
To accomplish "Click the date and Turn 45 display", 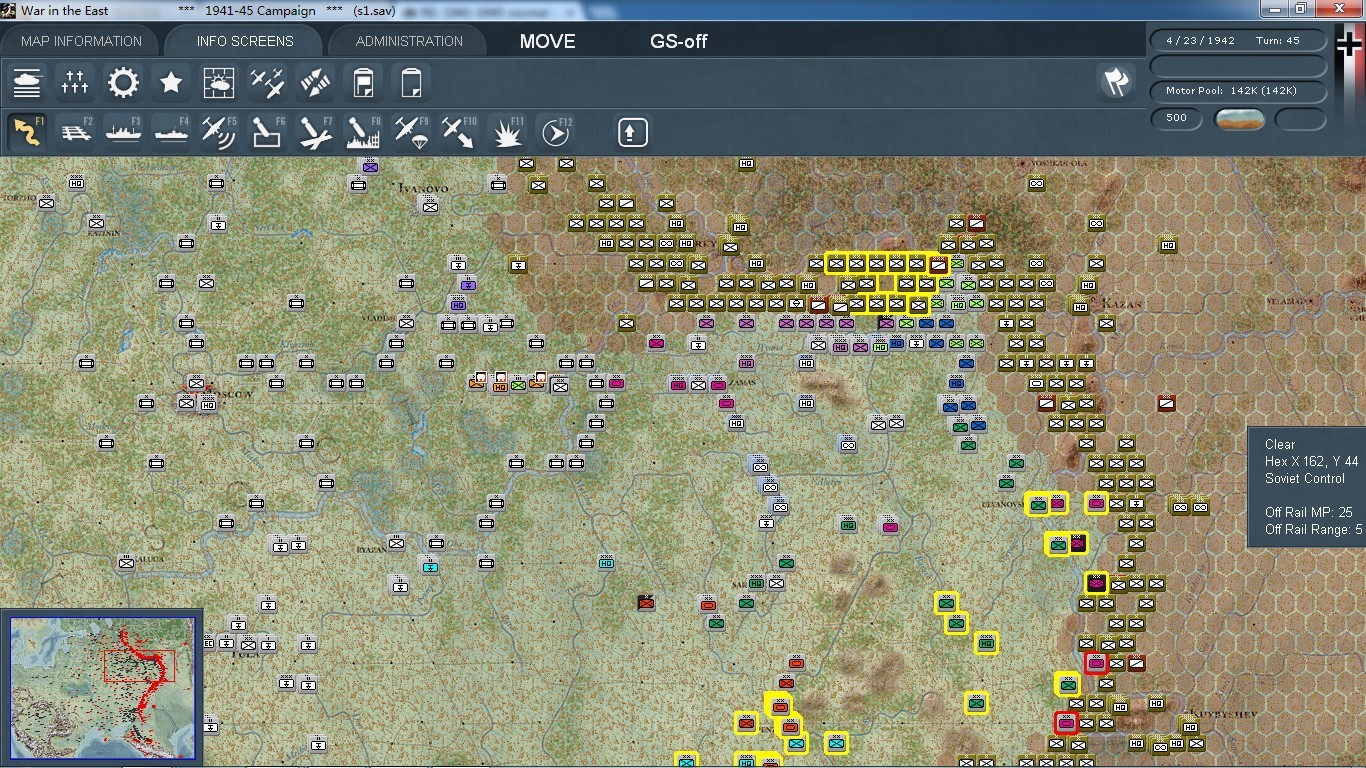I will [1239, 41].
